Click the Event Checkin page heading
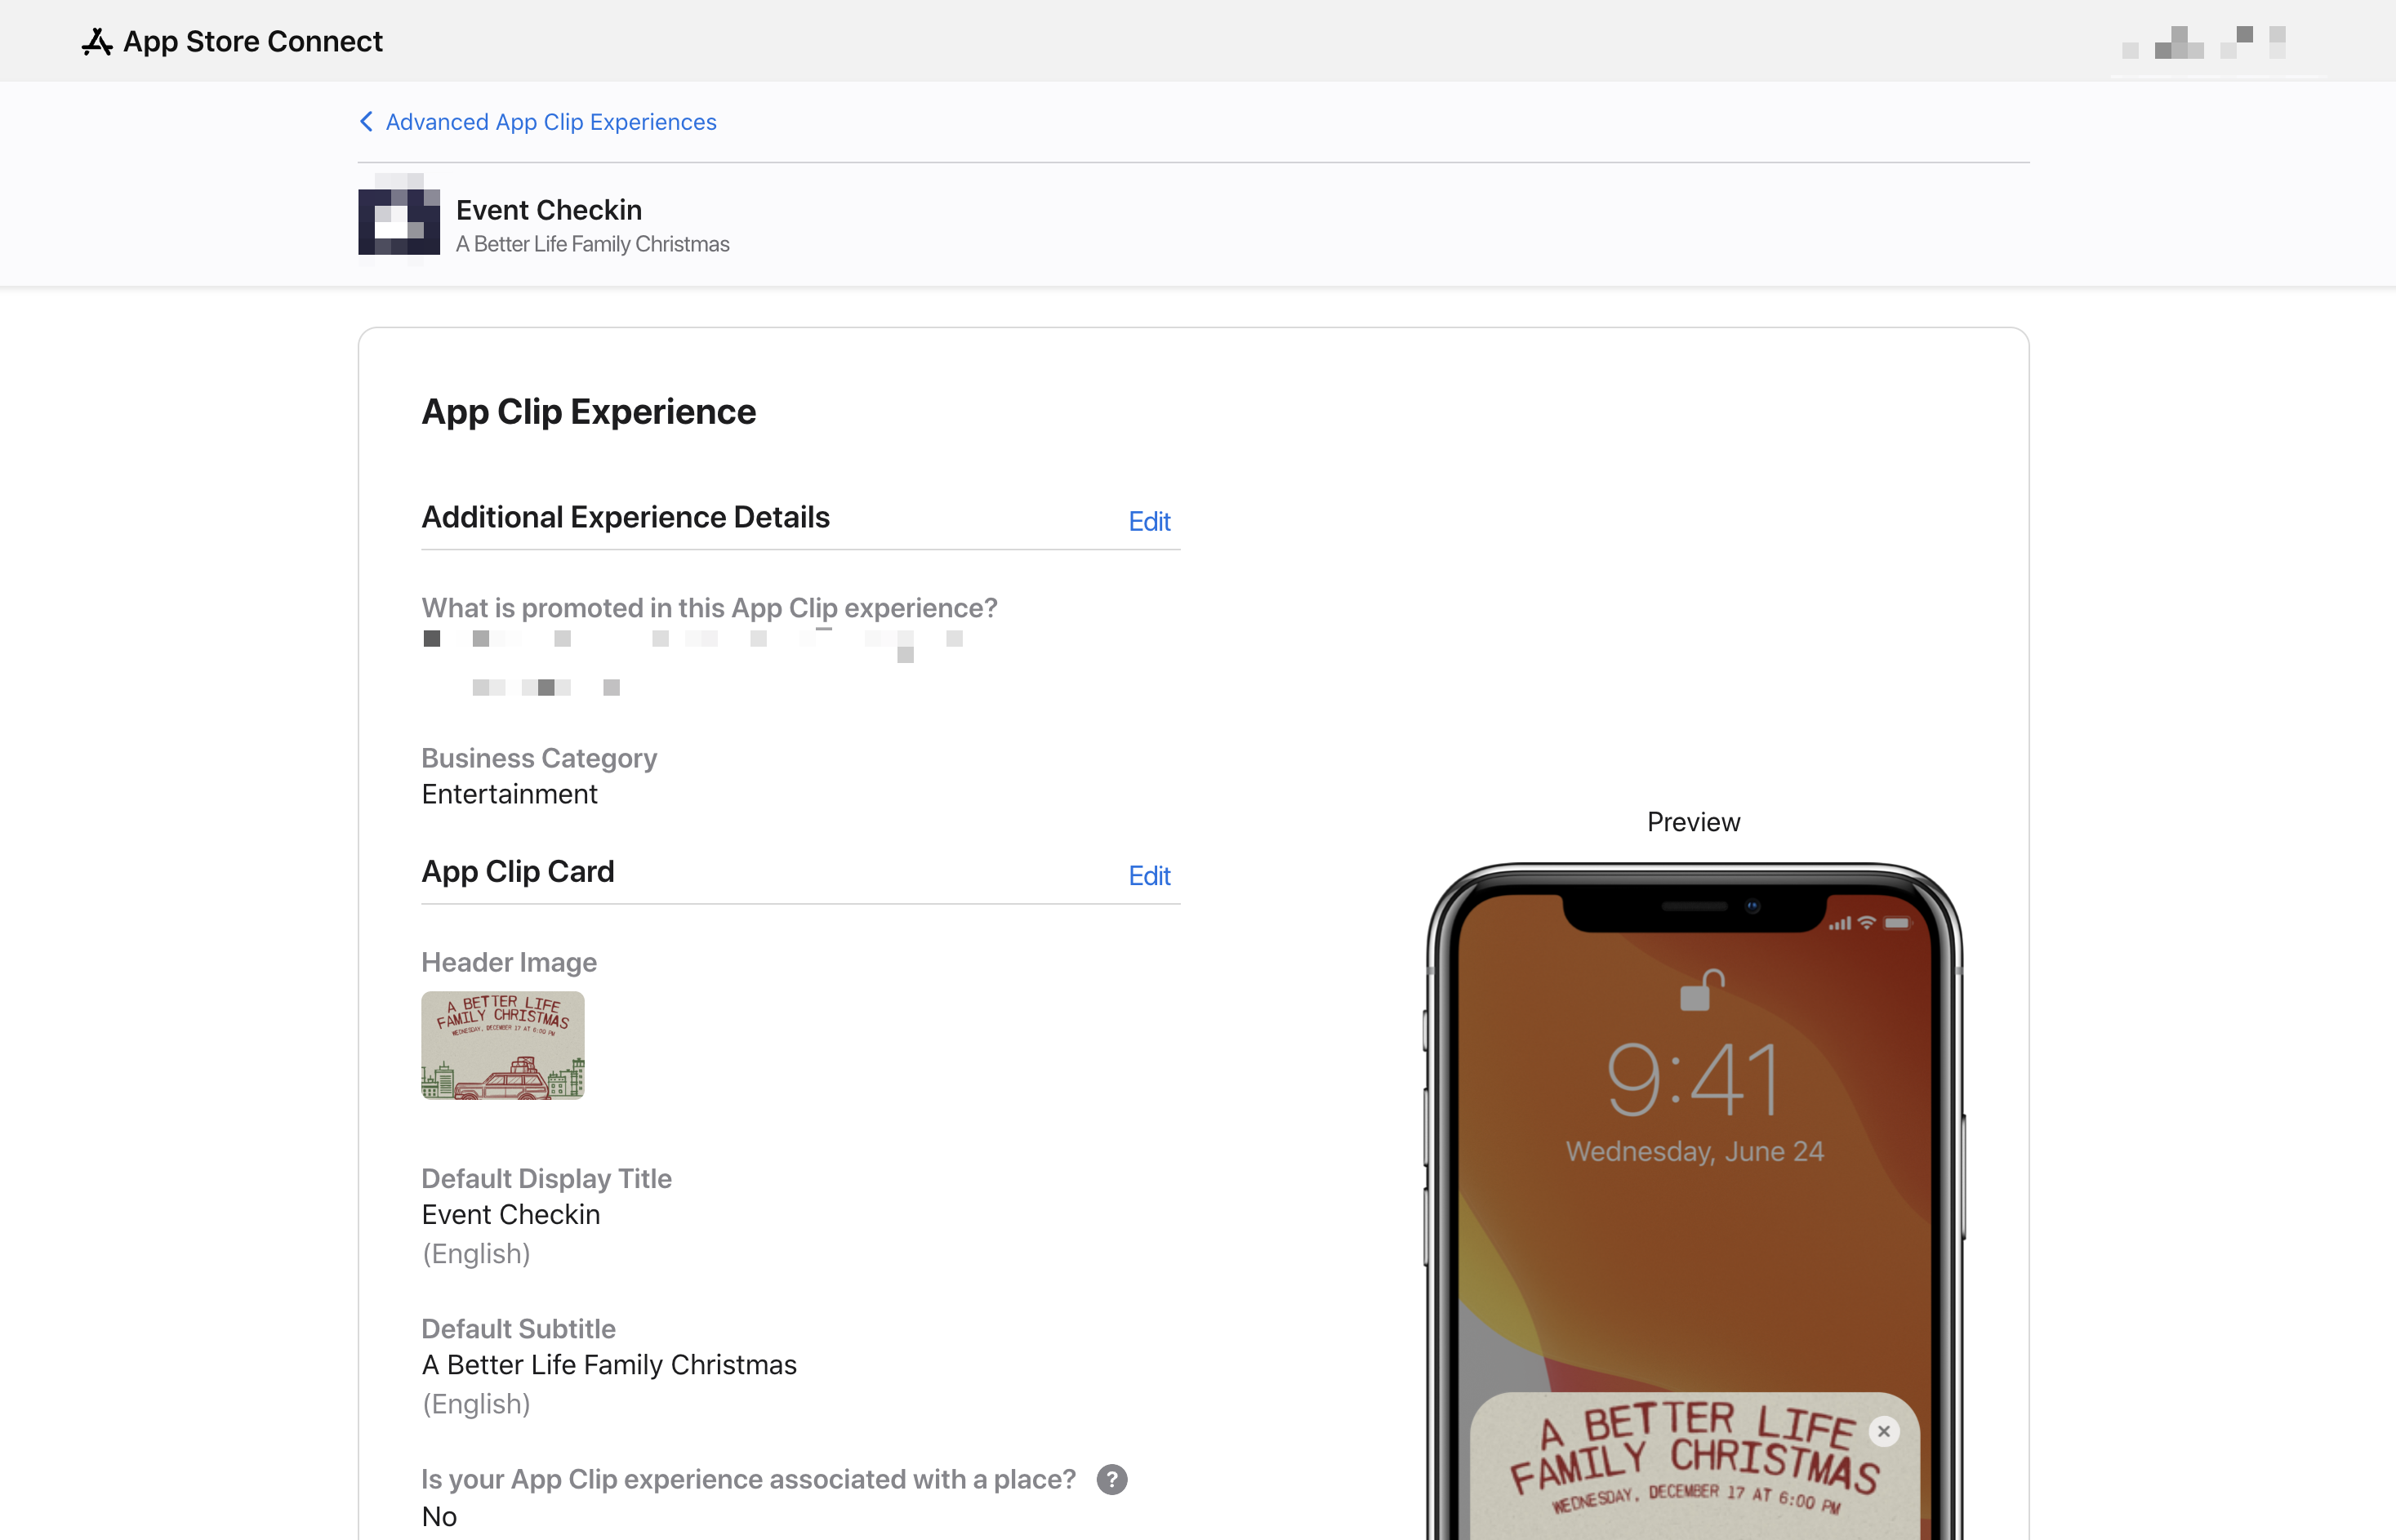 548,209
